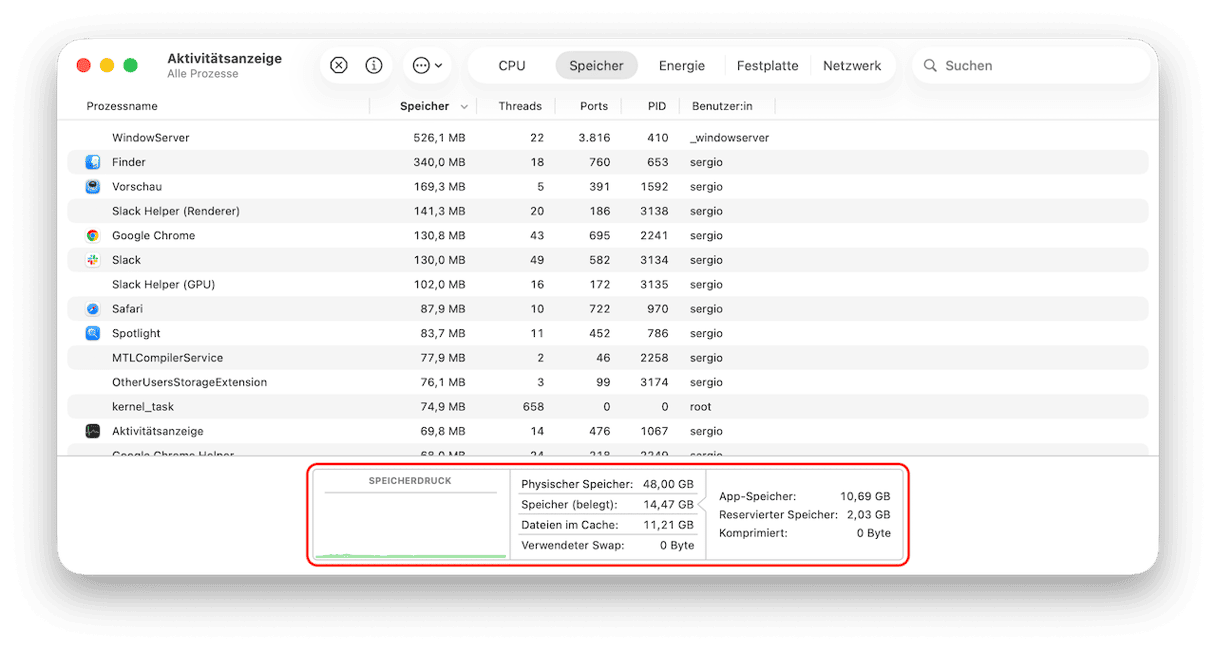Viewport: 1216px width, 650px height.
Task: Open process info with the i icon
Action: coord(374,65)
